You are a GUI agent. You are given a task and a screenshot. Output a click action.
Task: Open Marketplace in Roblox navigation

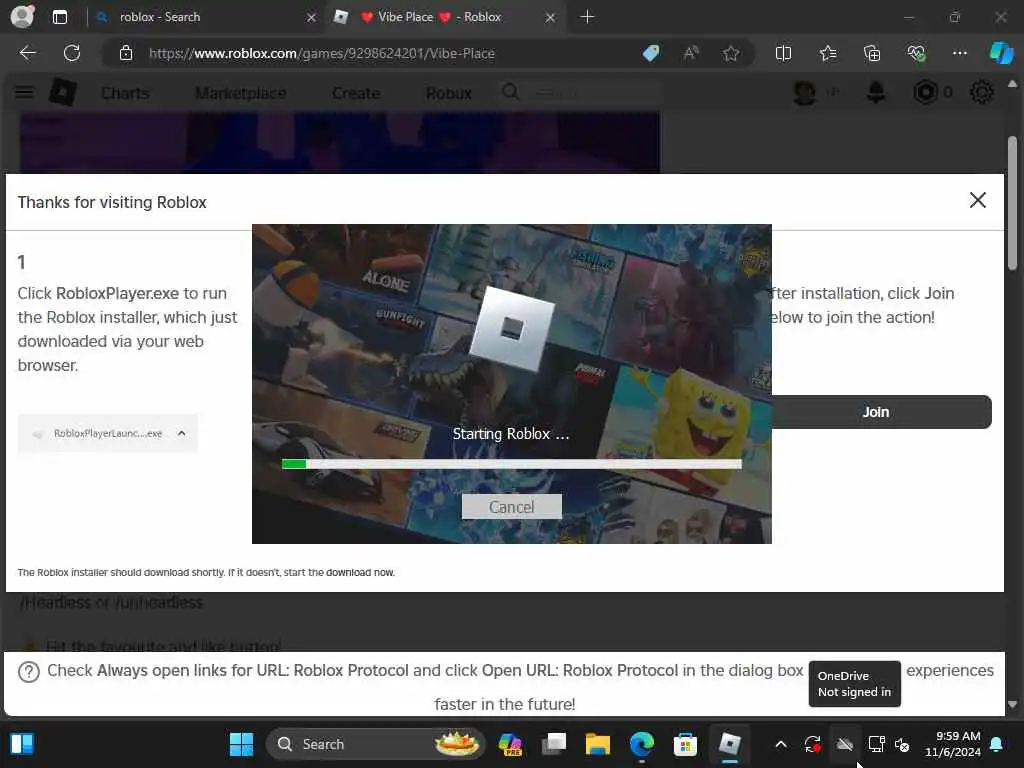point(240,93)
